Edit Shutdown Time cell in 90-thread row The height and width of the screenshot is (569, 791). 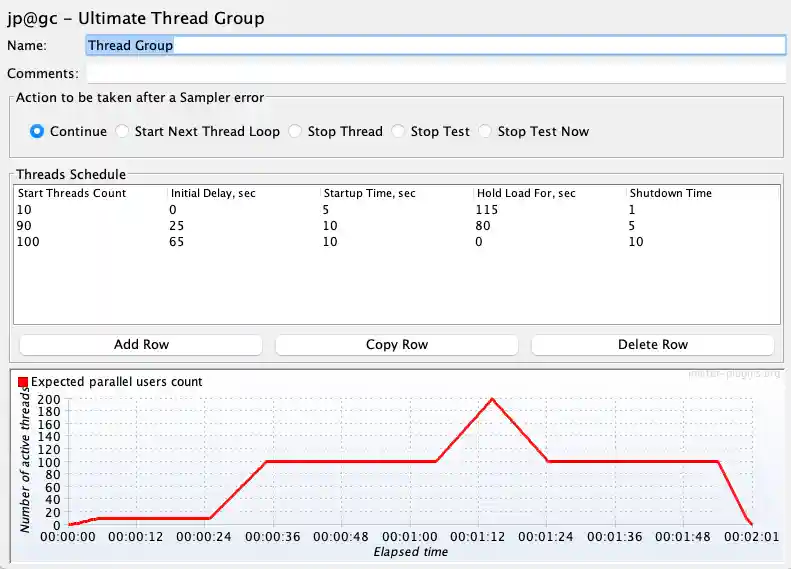[x=703, y=225]
